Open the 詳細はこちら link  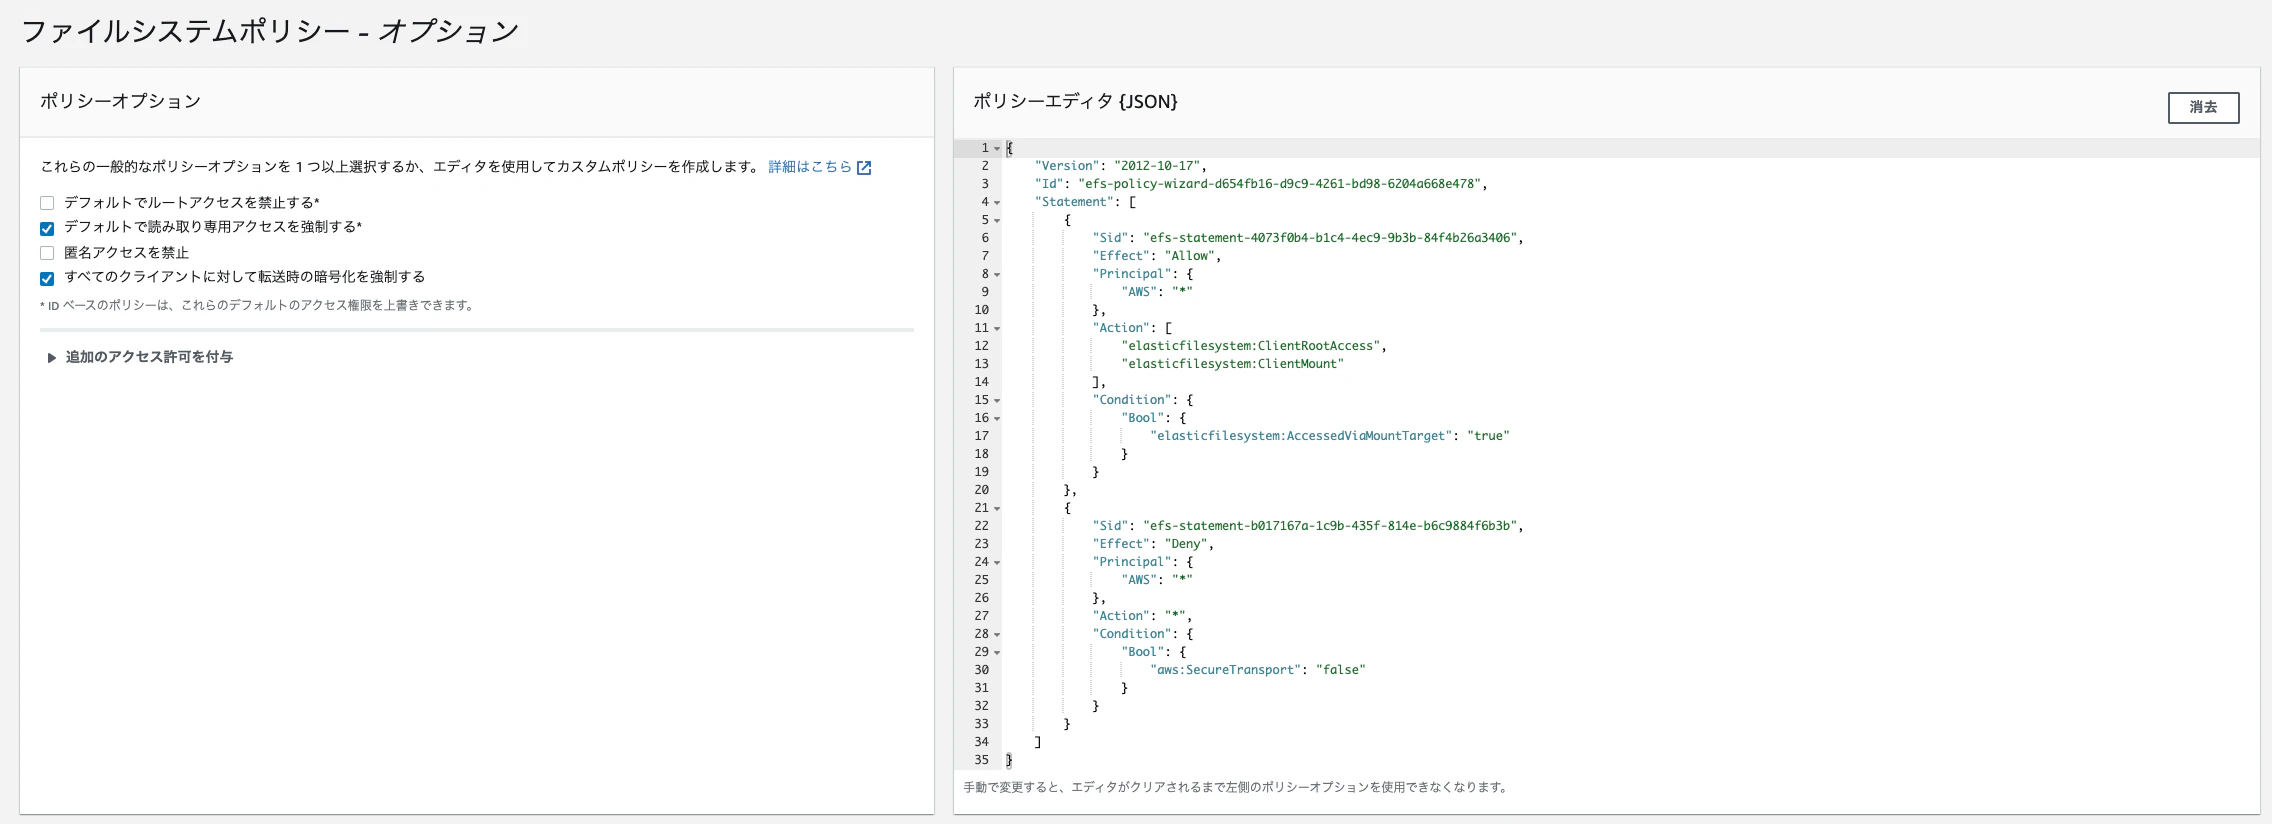coord(810,167)
